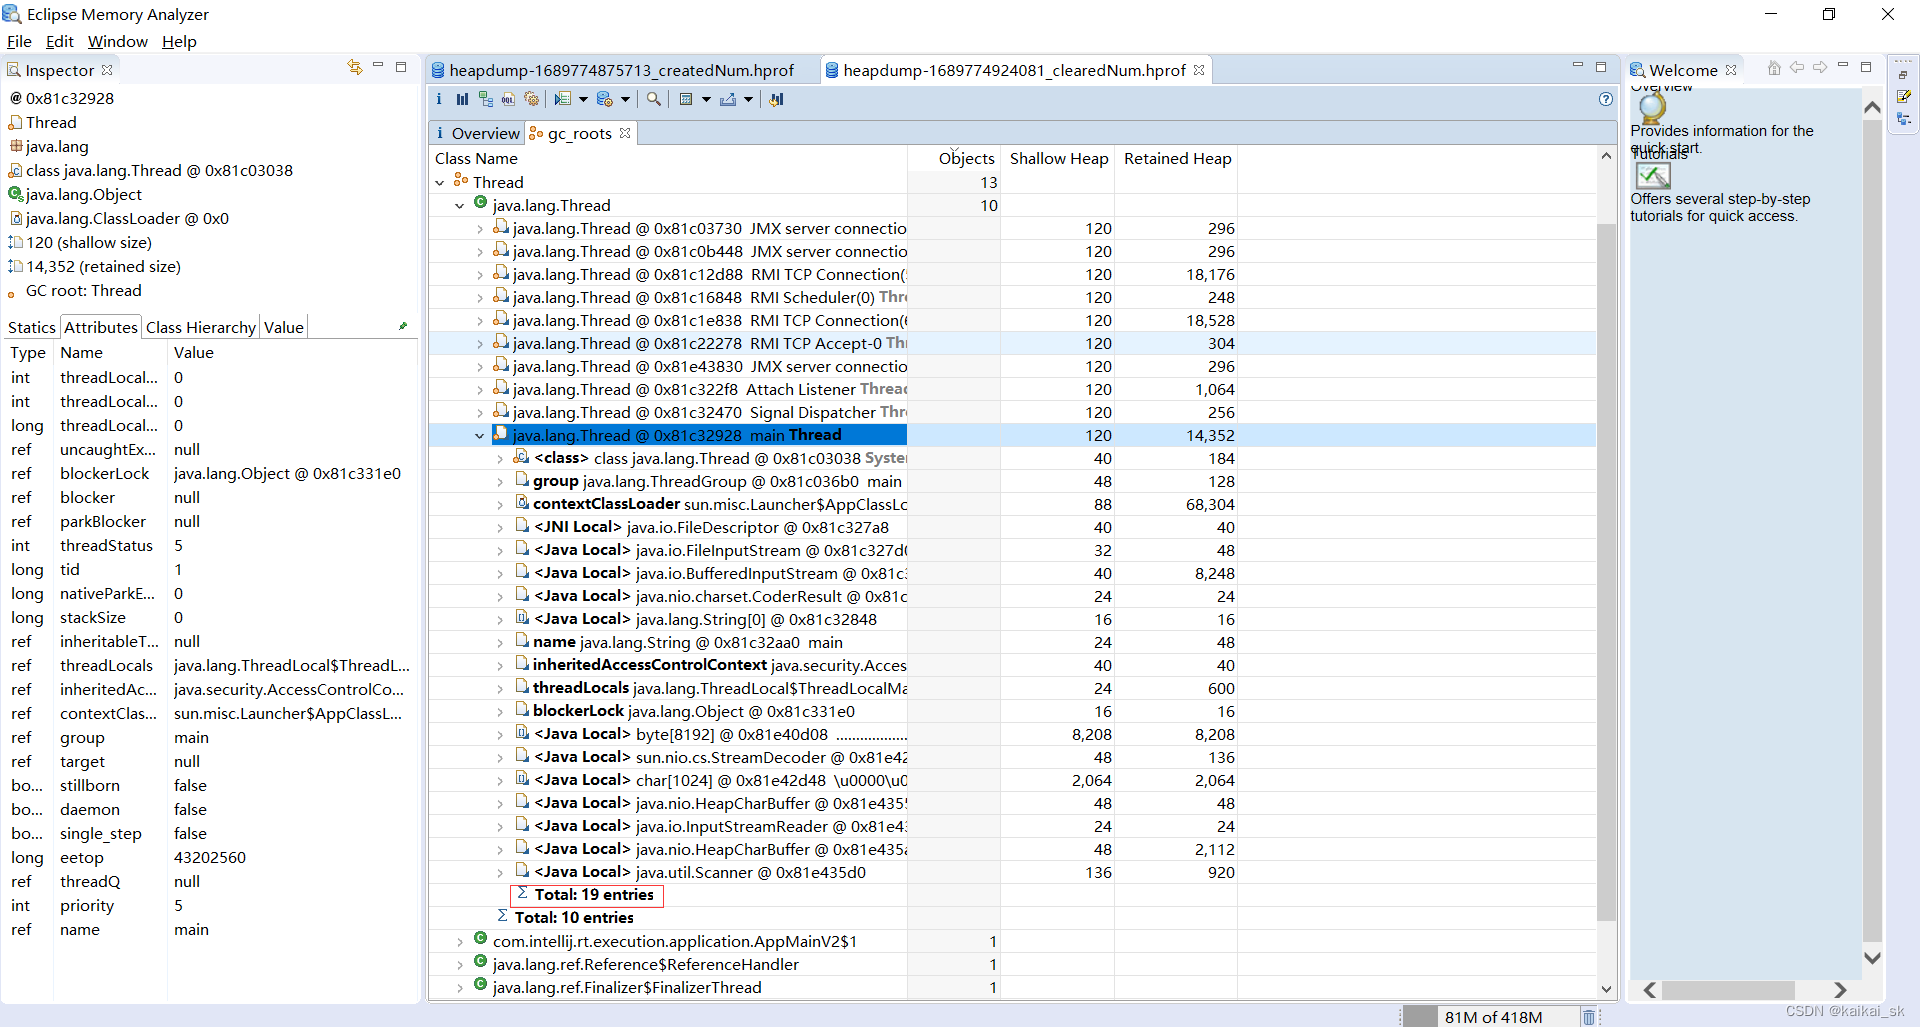The image size is (1920, 1027).
Task: Maximize the heap dump editor area
Action: point(1601,66)
